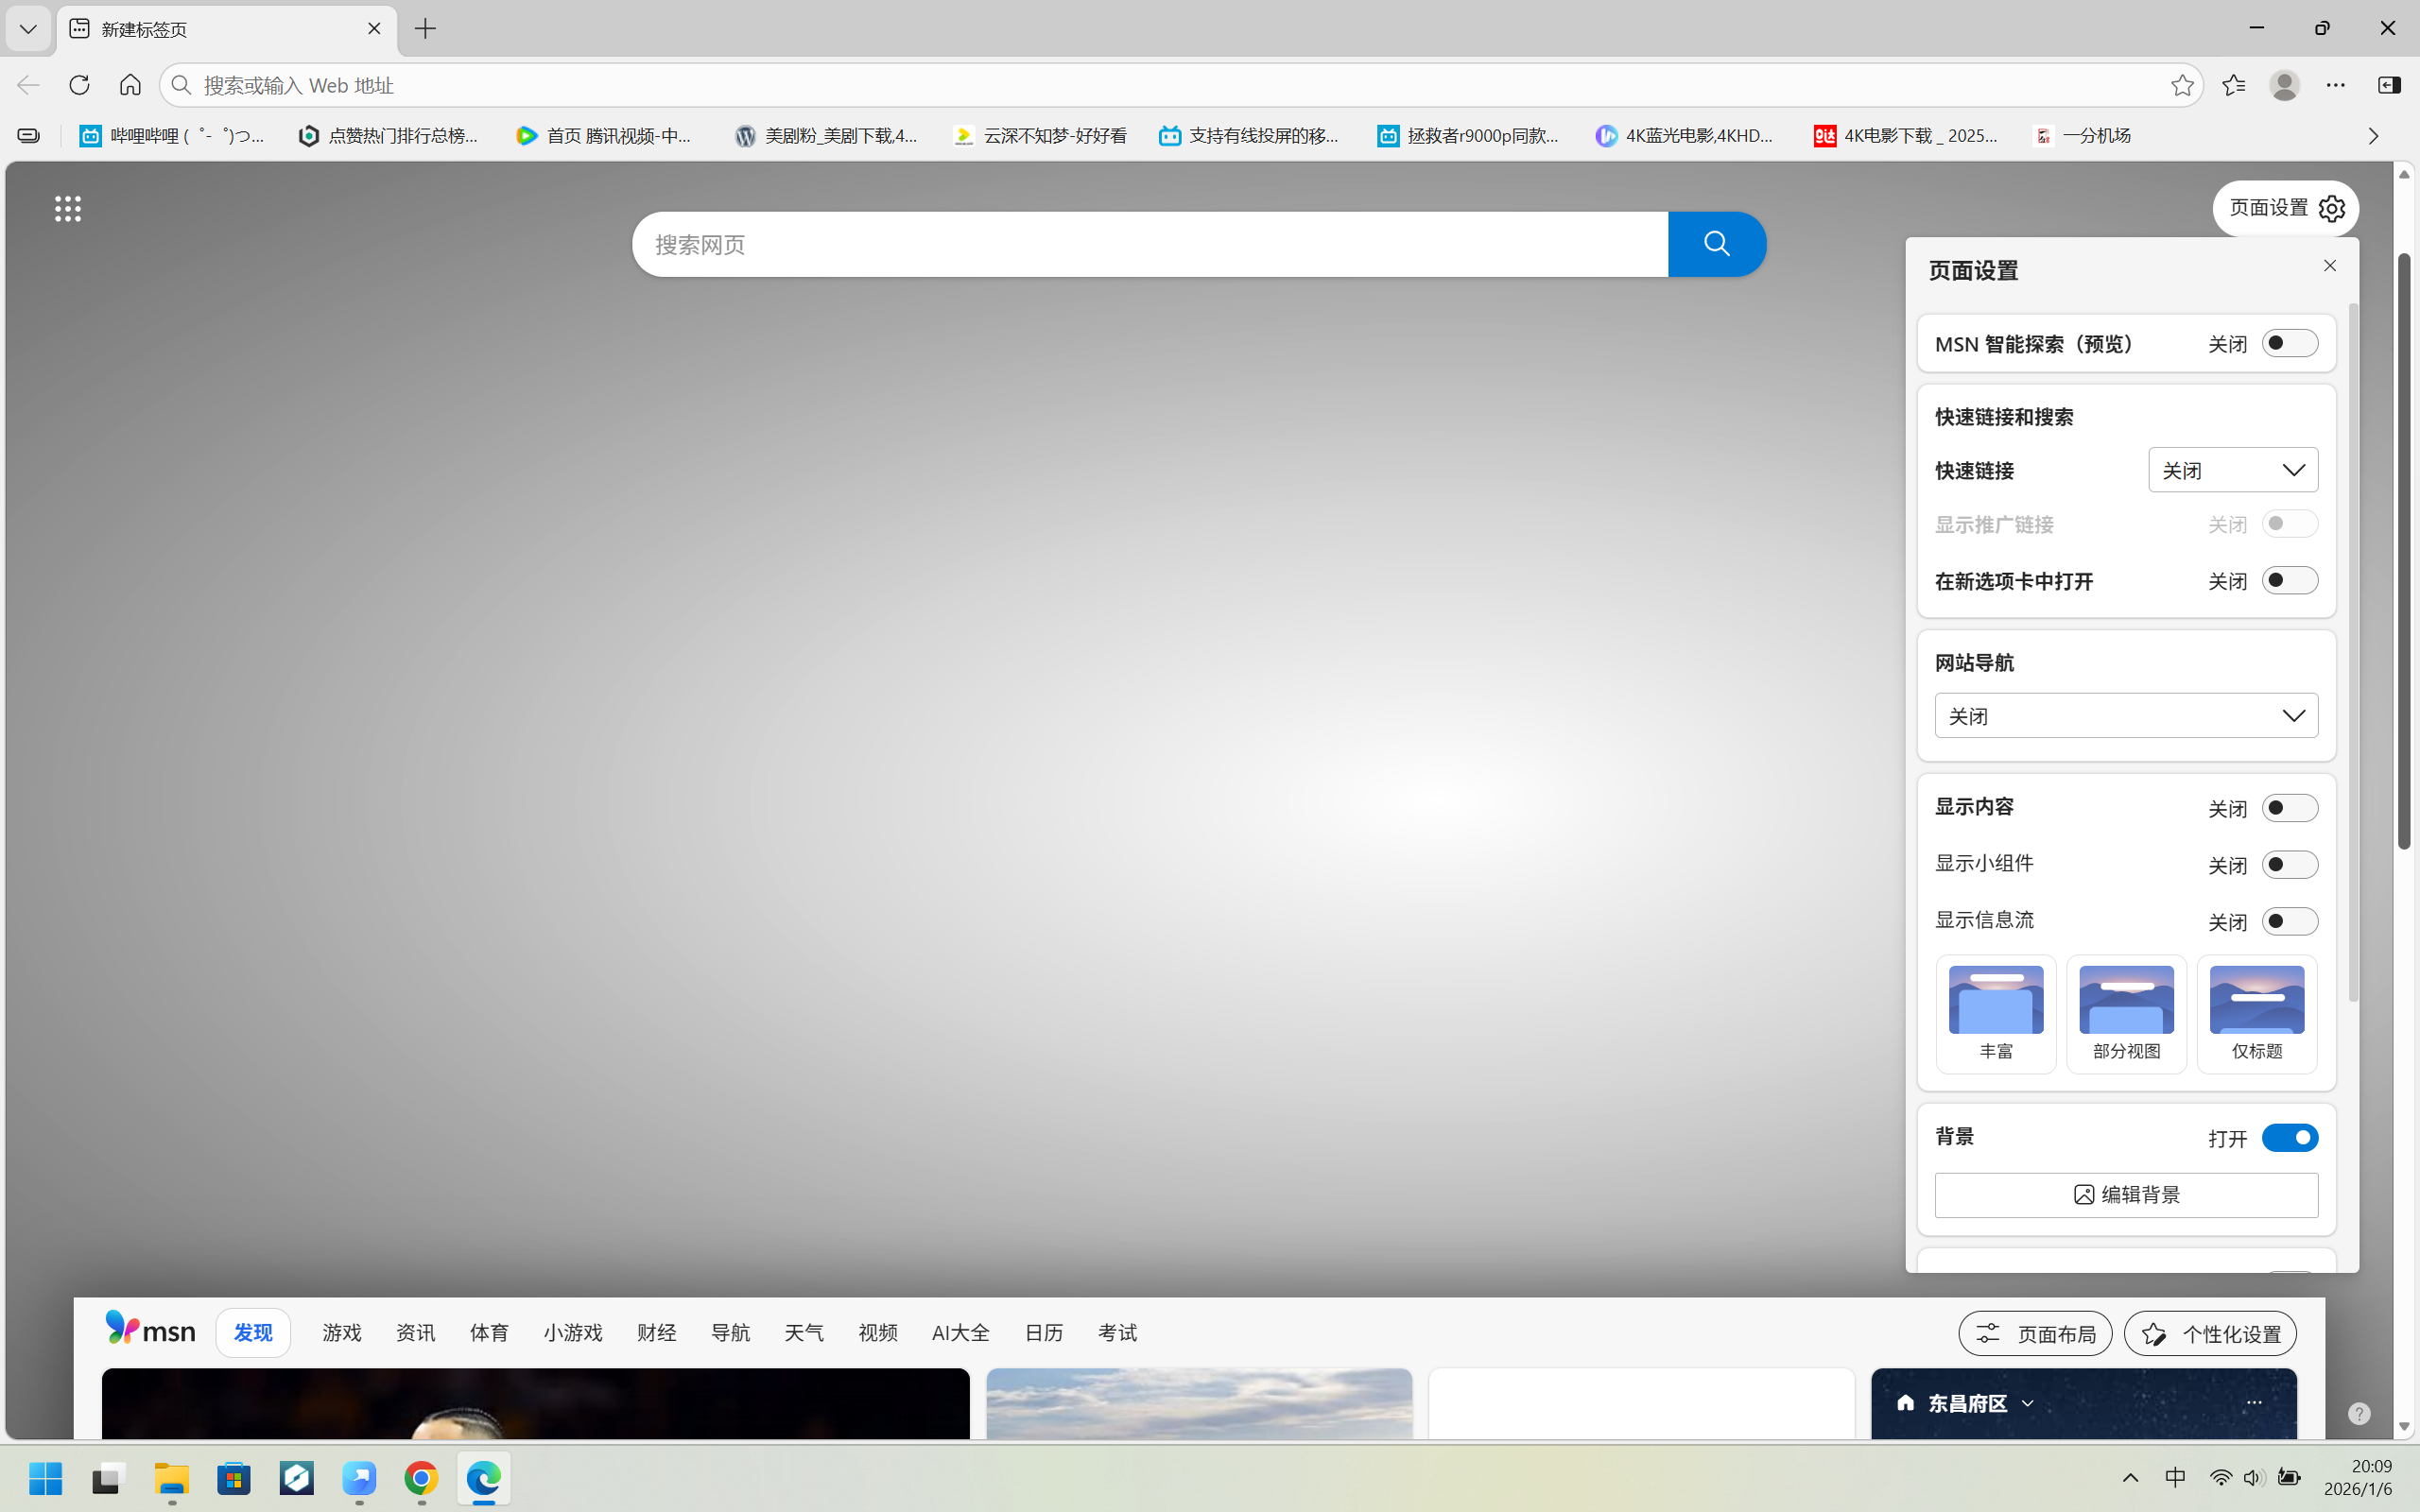The image size is (2420, 1512).
Task: Close the 新建标签页 tab
Action: (x=374, y=29)
